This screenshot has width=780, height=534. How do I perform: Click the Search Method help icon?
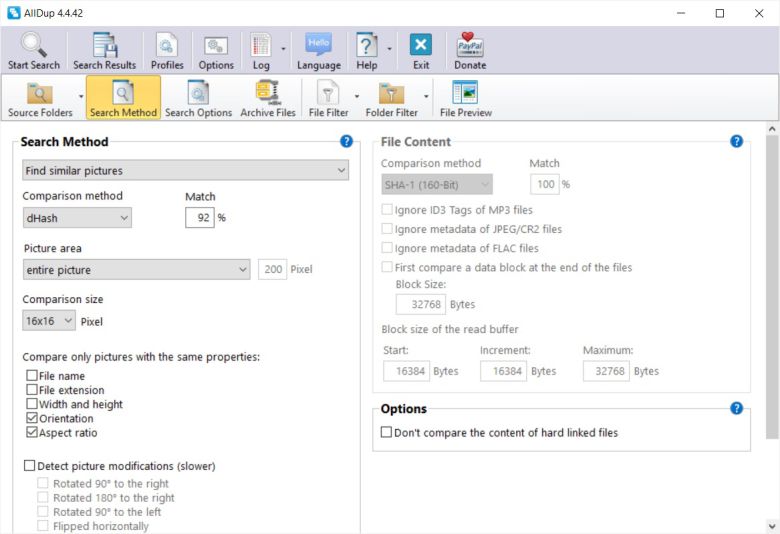click(346, 142)
